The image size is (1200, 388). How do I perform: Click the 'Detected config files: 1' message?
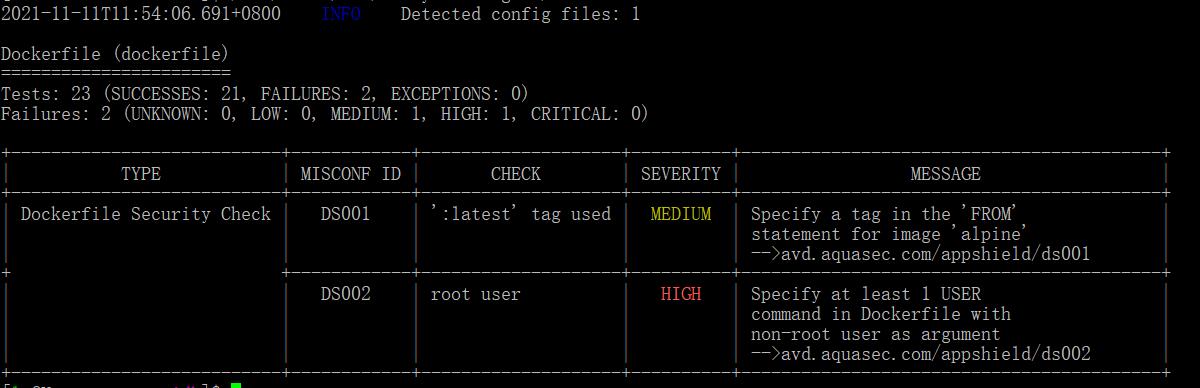click(x=521, y=14)
